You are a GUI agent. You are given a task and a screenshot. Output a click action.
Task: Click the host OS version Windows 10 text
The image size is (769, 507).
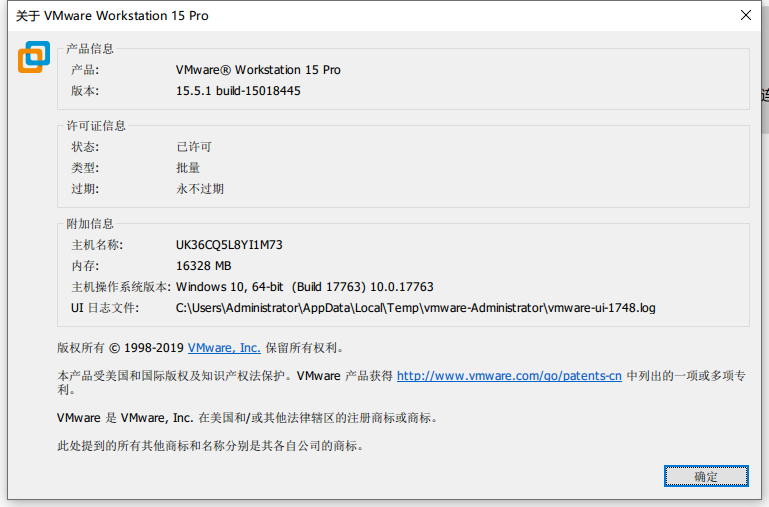point(305,287)
